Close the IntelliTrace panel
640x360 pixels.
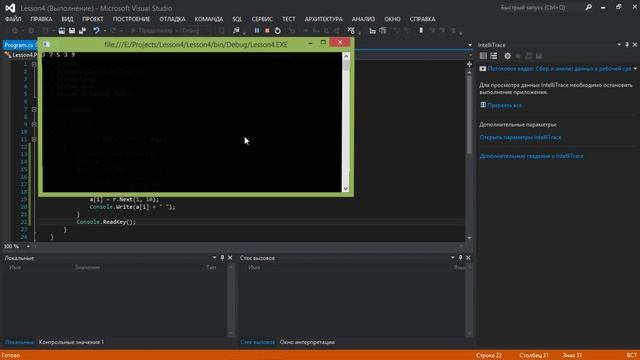[635, 44]
